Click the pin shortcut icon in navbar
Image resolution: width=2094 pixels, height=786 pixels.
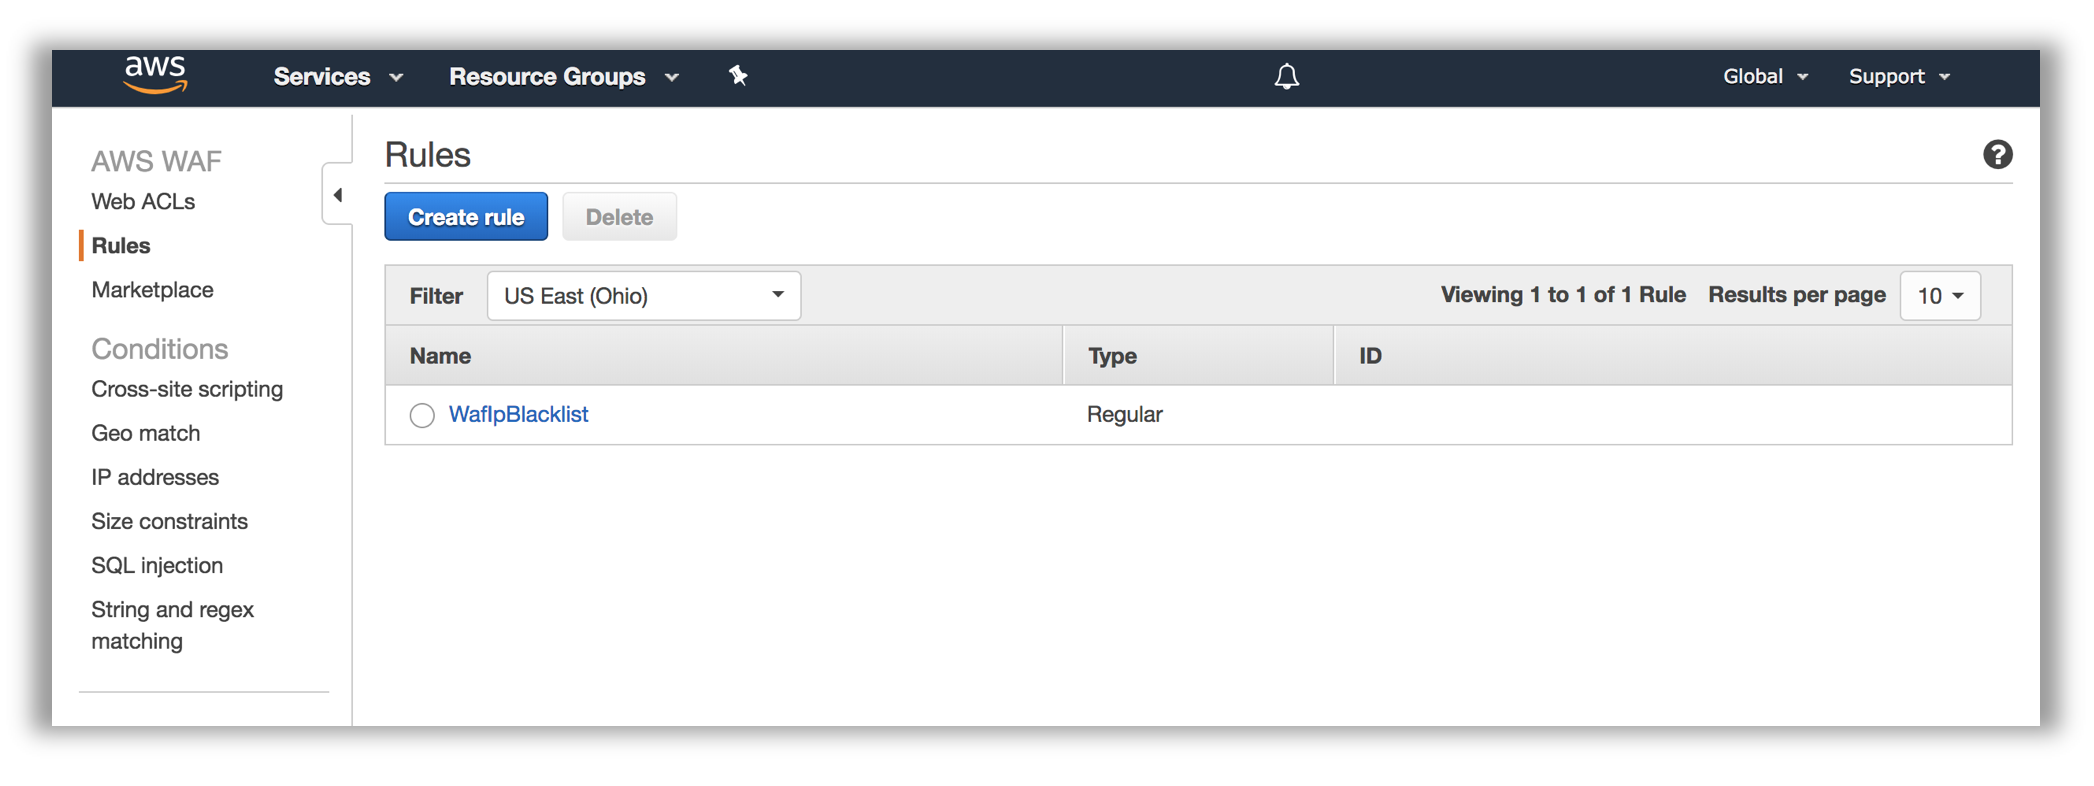(738, 76)
